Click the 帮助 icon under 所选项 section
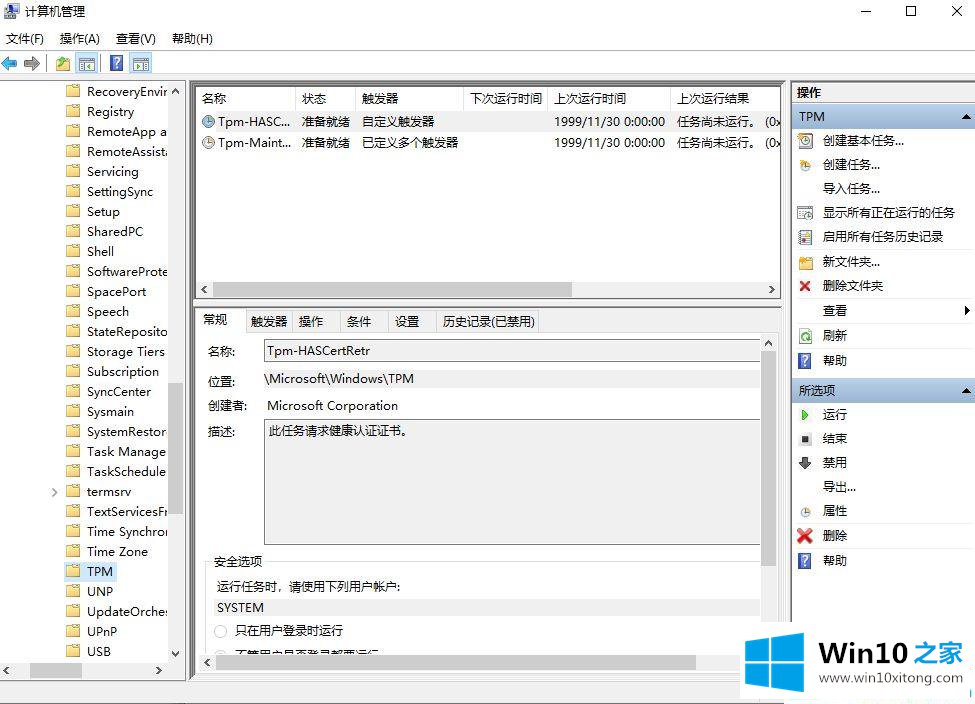 (805, 561)
